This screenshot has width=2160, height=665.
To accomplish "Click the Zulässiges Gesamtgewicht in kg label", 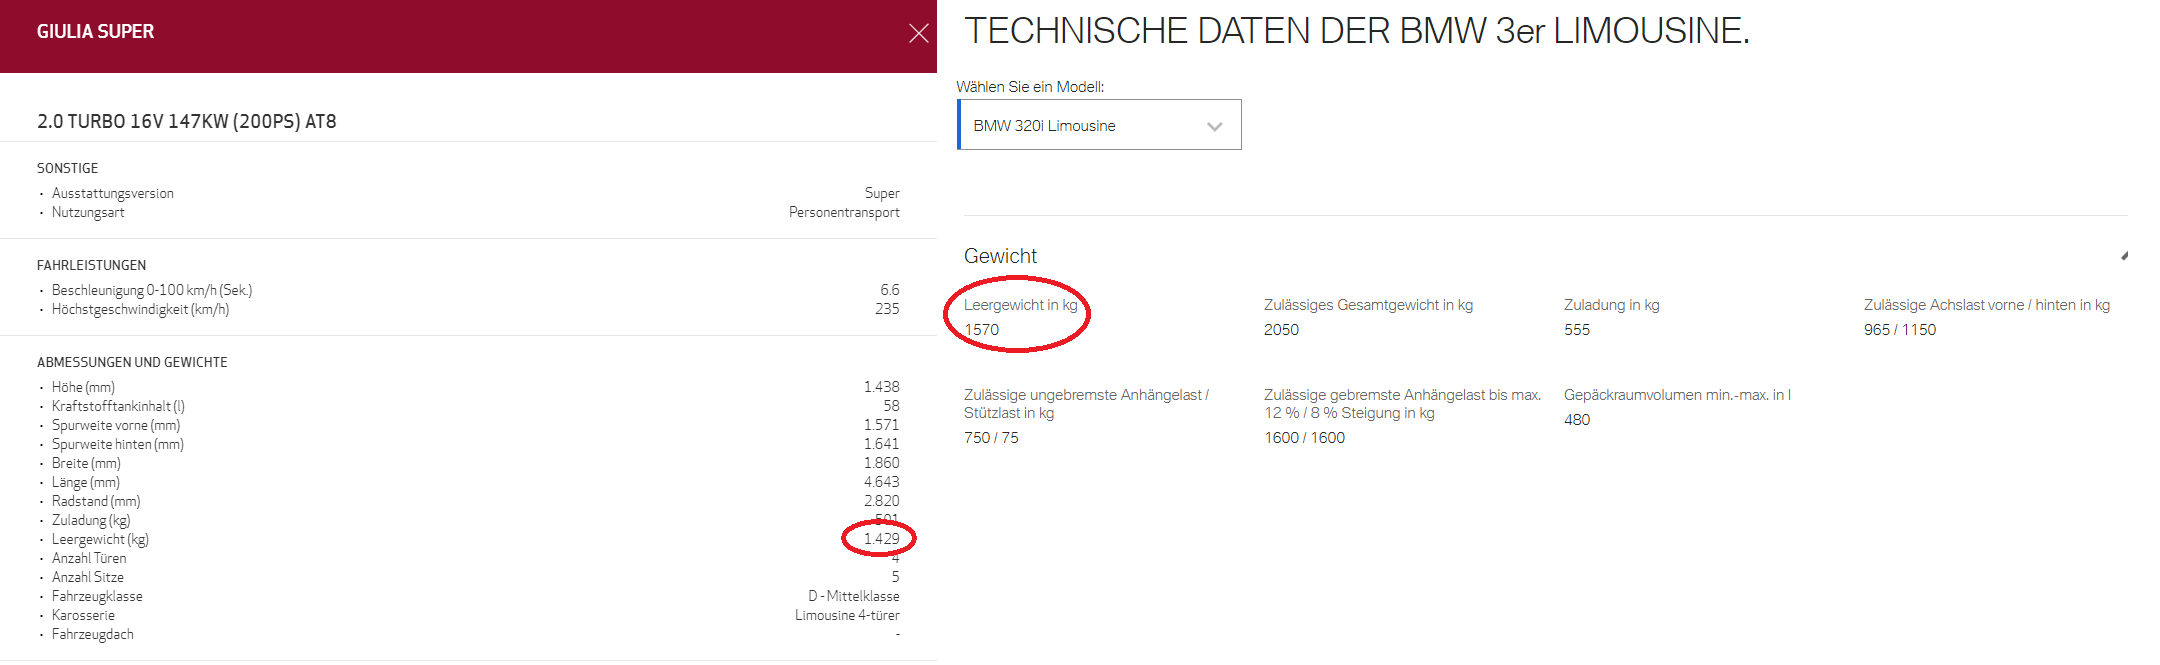I will [1368, 305].
